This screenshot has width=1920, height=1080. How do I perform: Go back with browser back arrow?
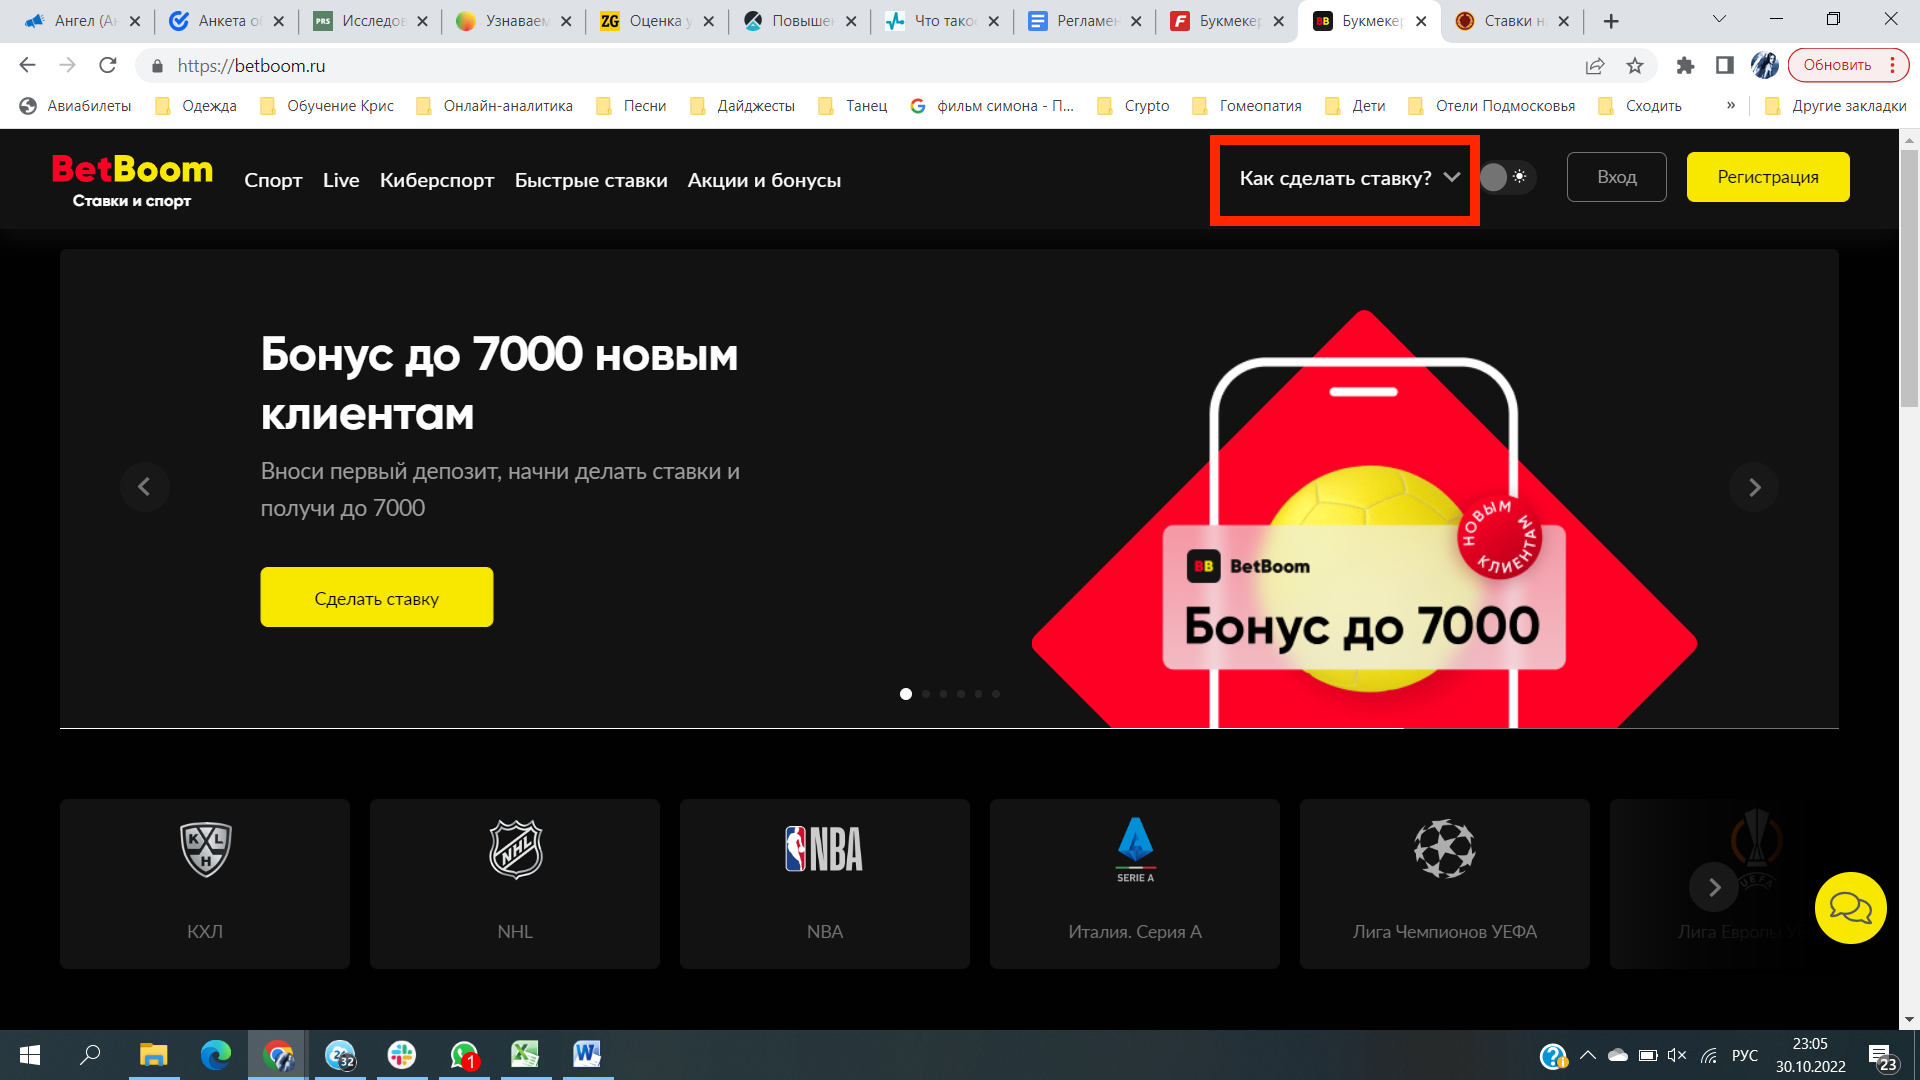click(x=27, y=65)
